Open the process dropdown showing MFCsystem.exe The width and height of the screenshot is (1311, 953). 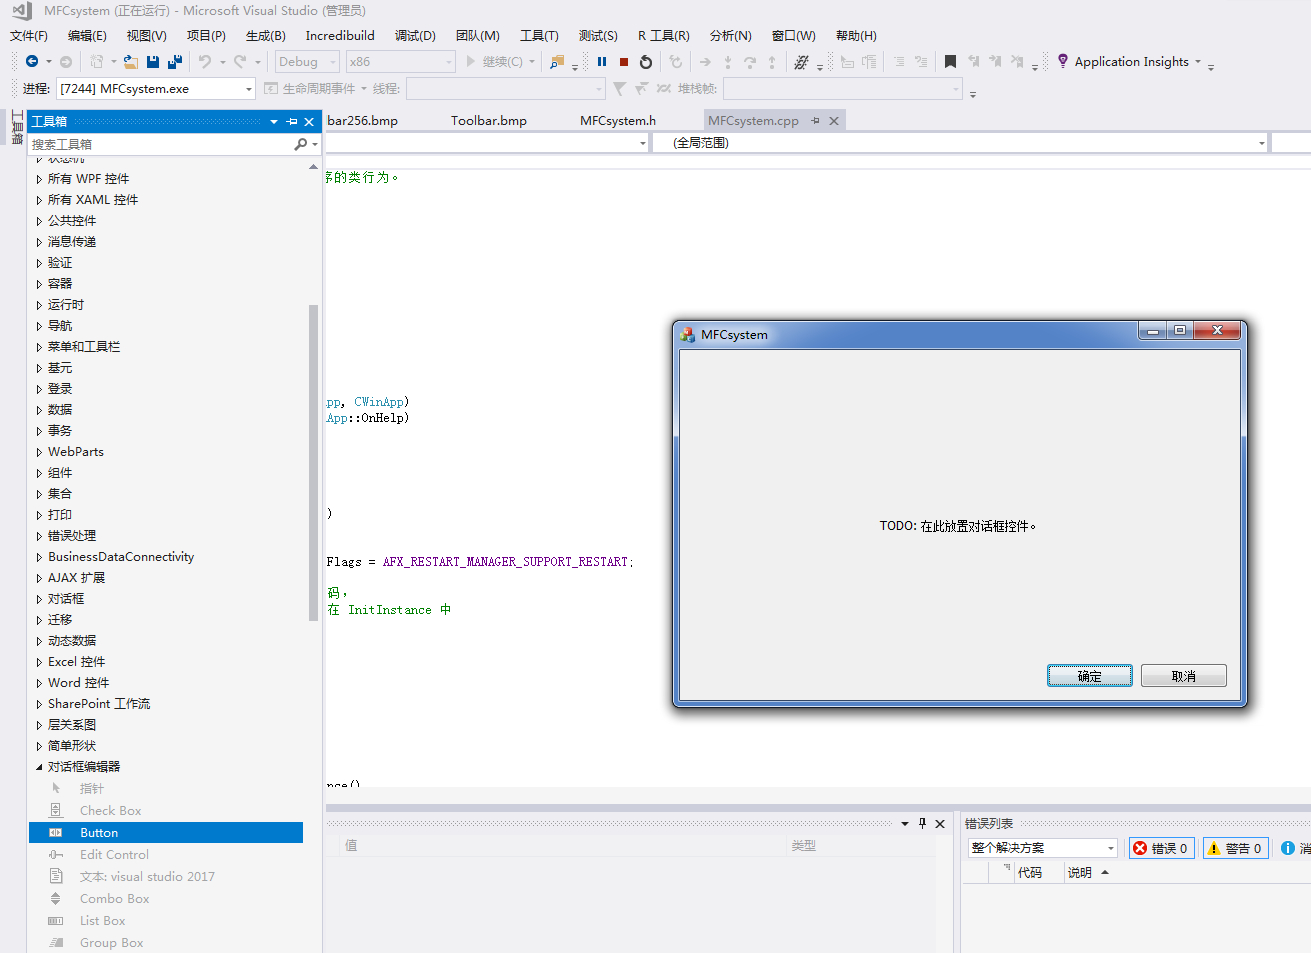249,89
